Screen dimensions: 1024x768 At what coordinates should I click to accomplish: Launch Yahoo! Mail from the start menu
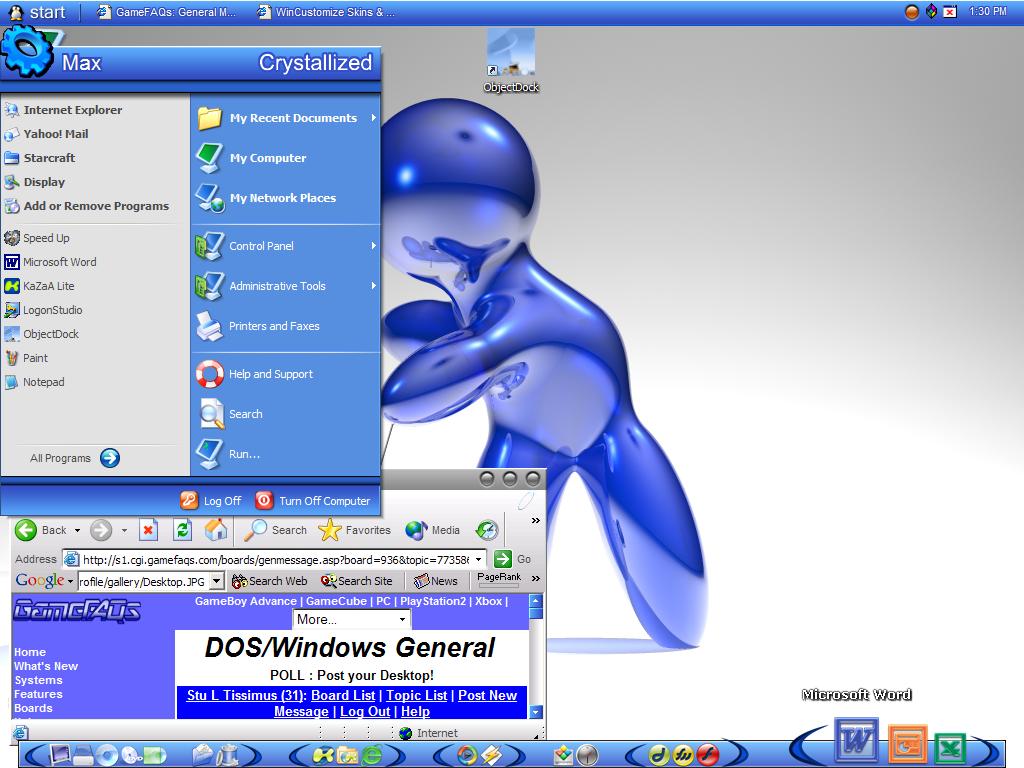[46, 134]
